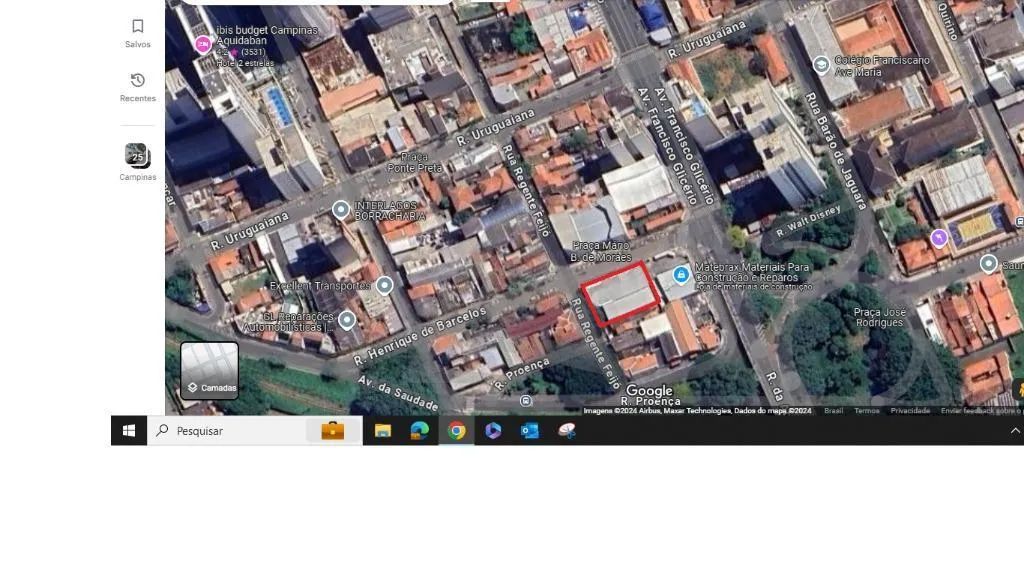Select the map pin next to Saur label

click(x=989, y=264)
